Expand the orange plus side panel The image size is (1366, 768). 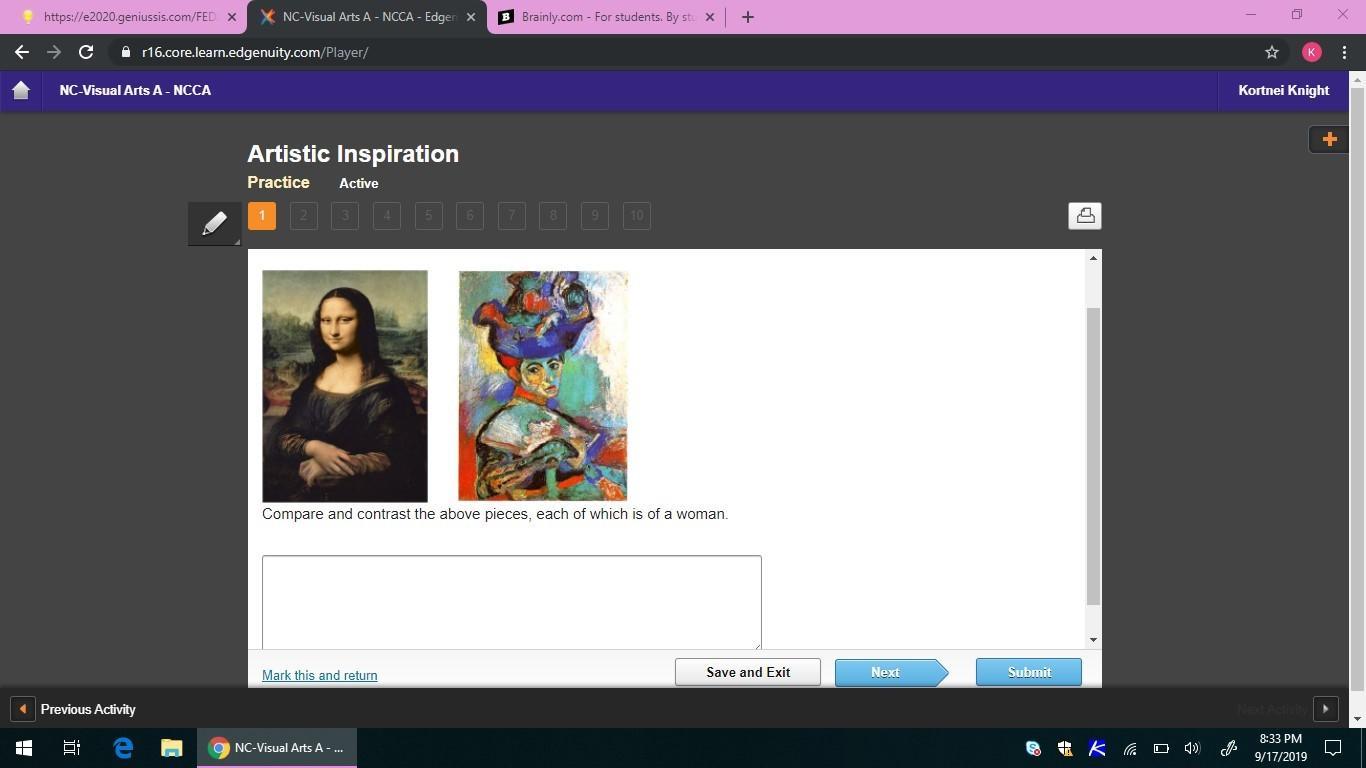[x=1329, y=139]
